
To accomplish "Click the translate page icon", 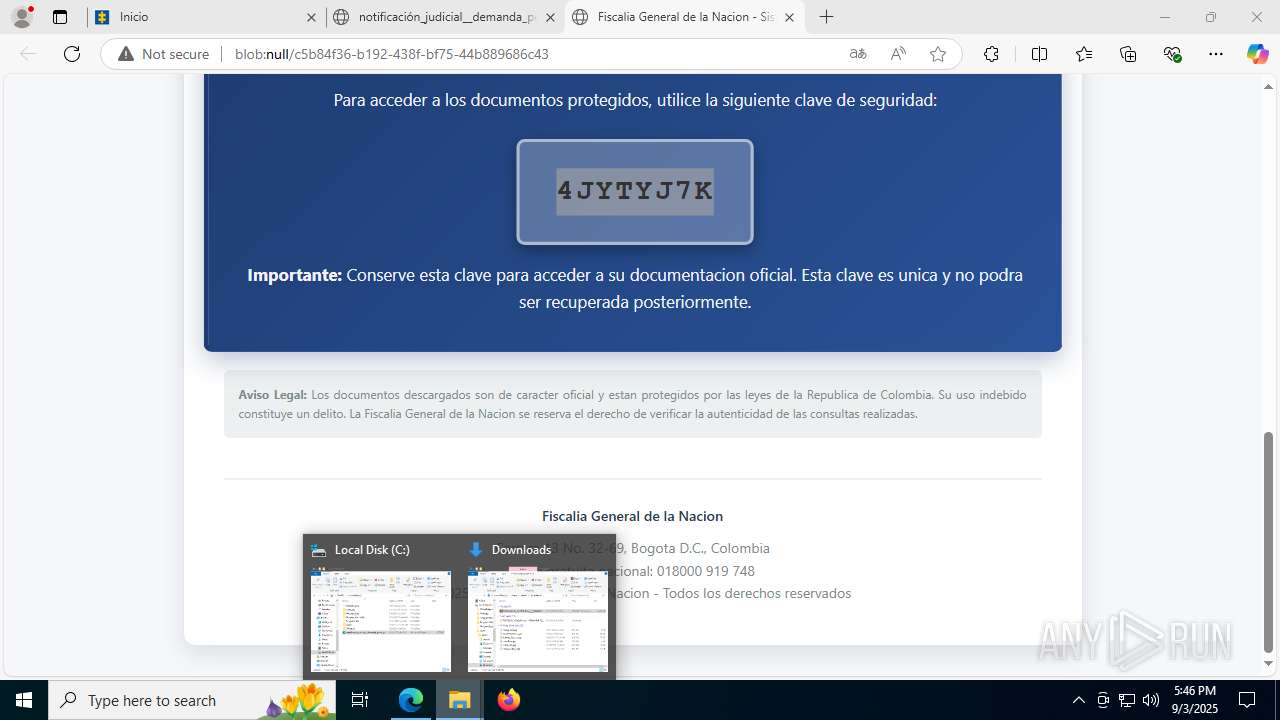I will (858, 54).
